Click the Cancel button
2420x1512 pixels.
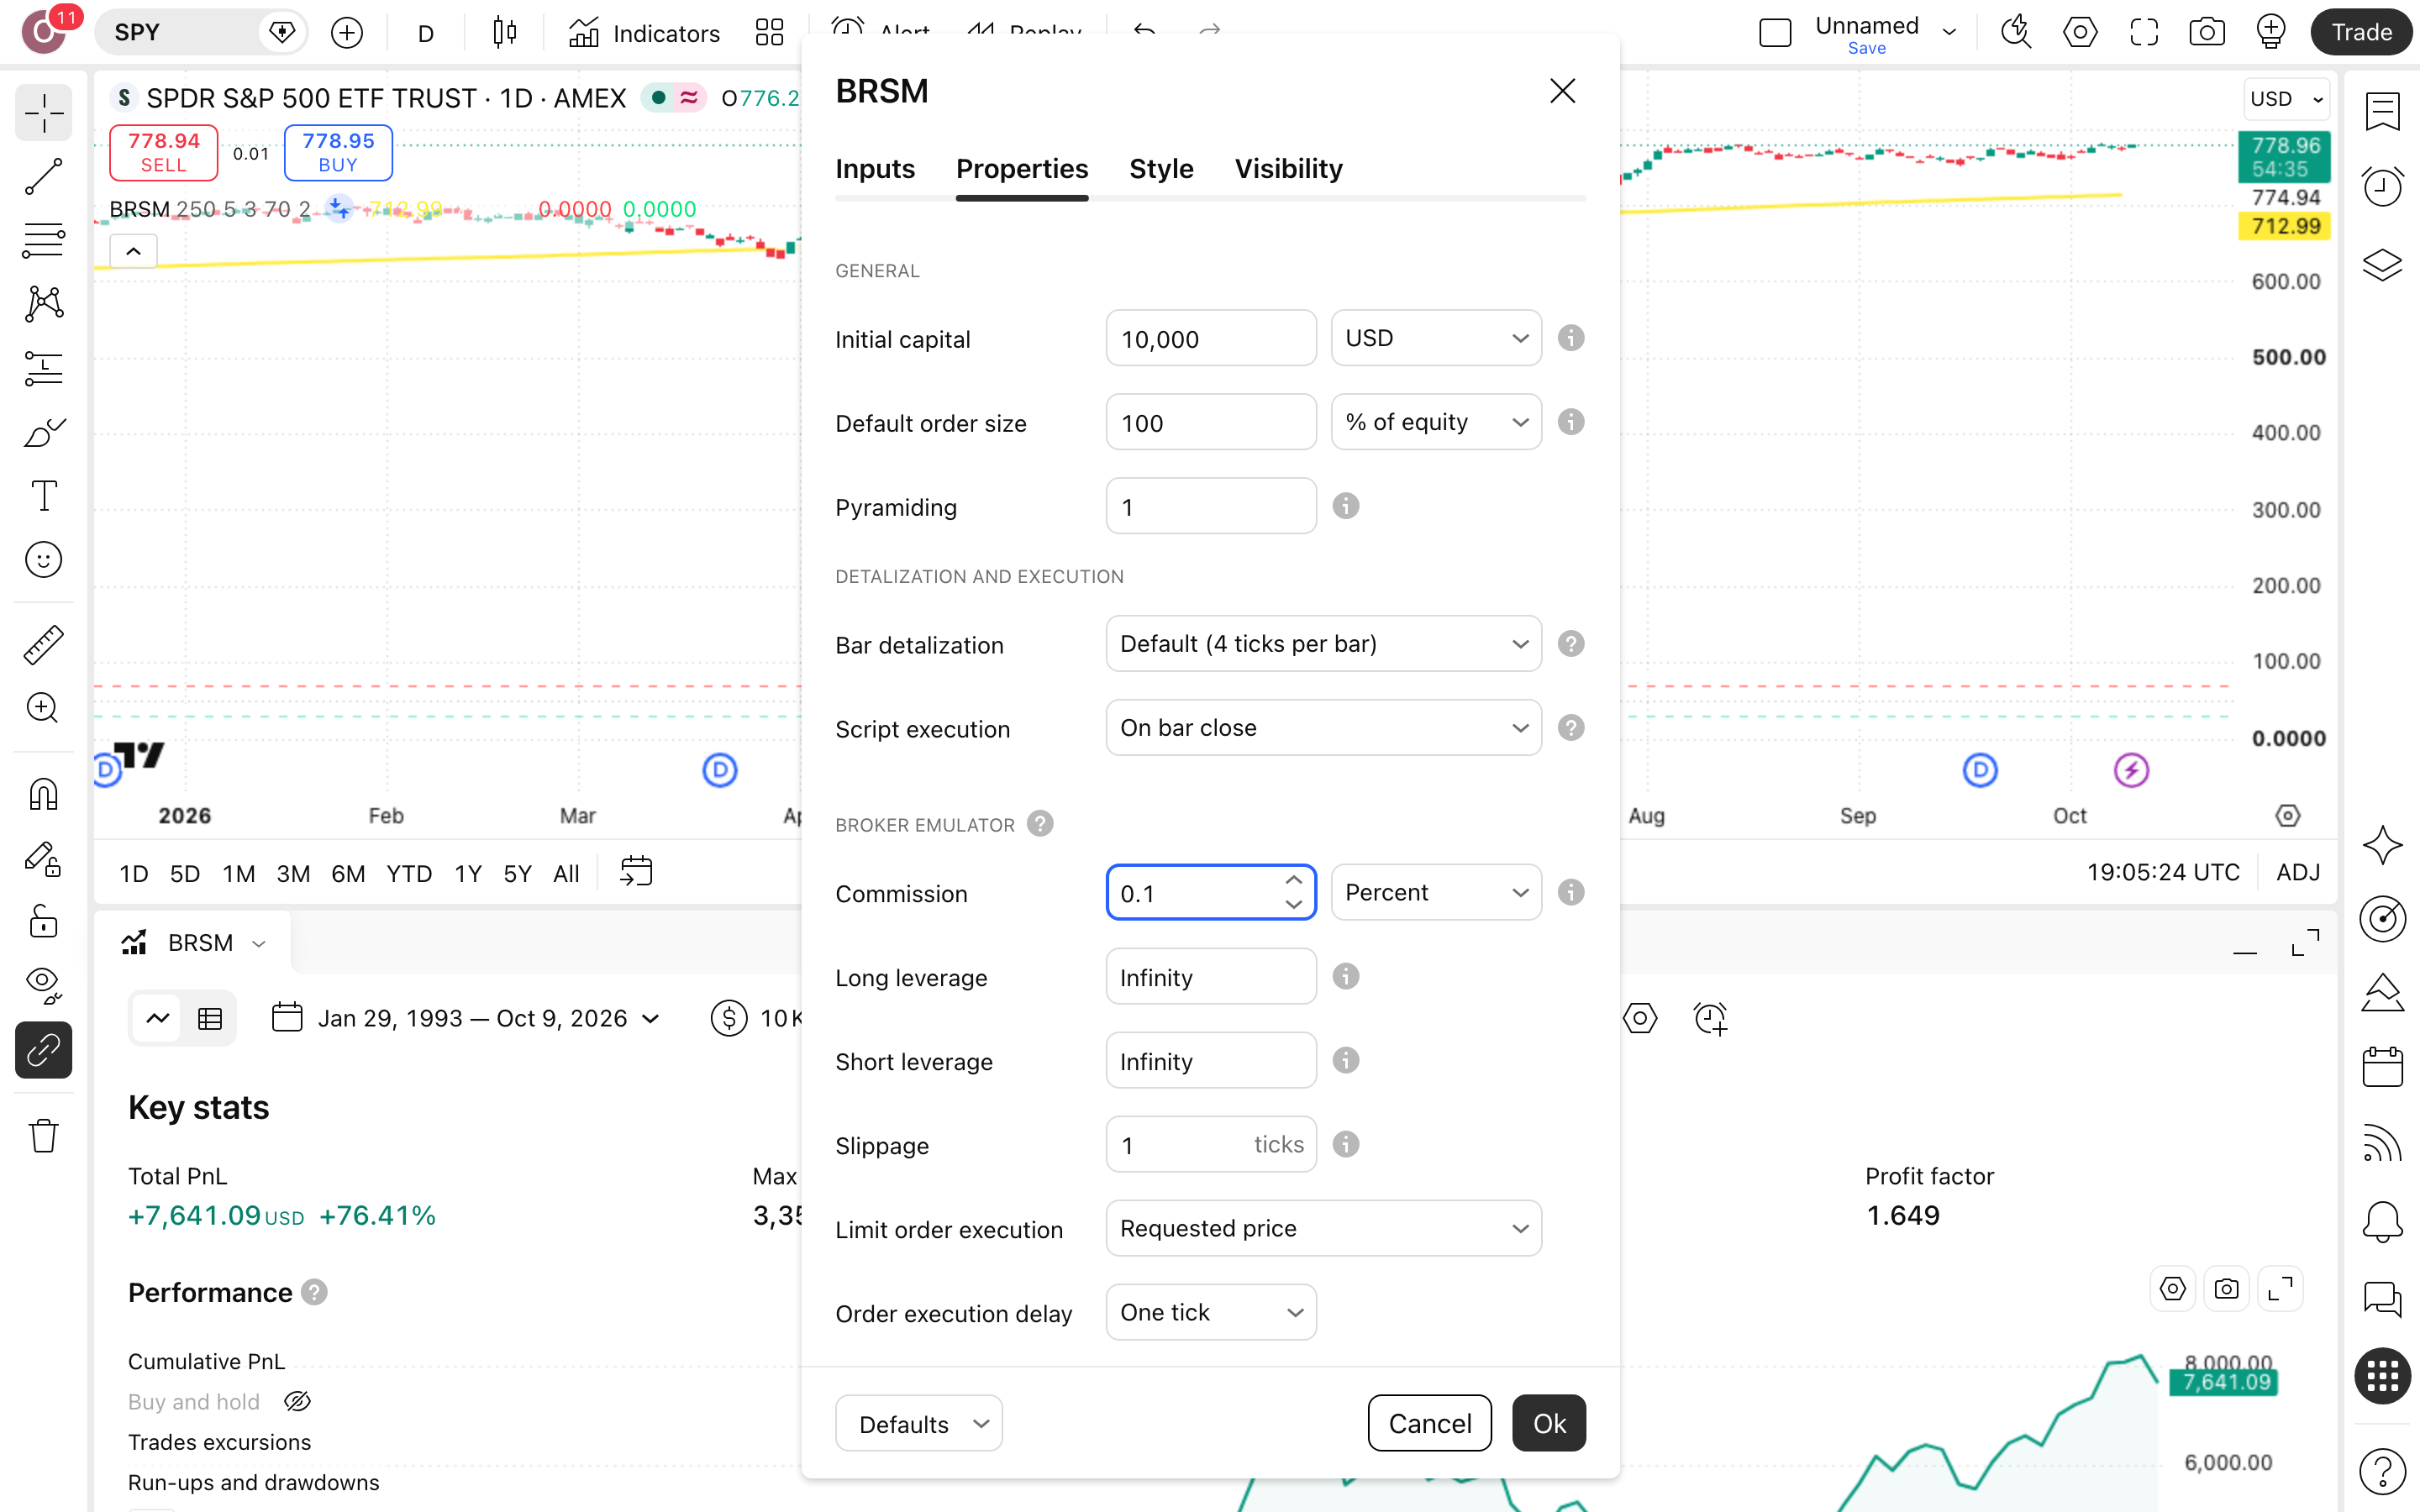(1430, 1423)
